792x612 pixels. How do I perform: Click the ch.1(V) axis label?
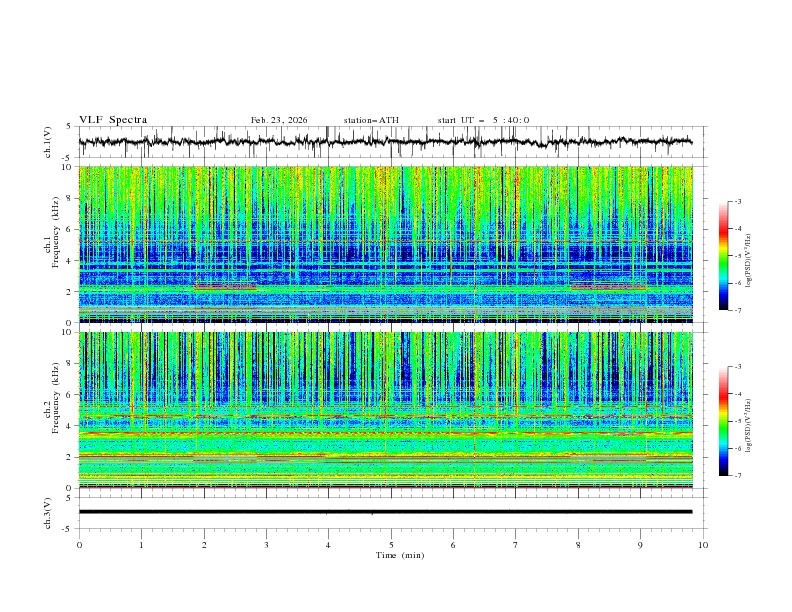(48, 142)
